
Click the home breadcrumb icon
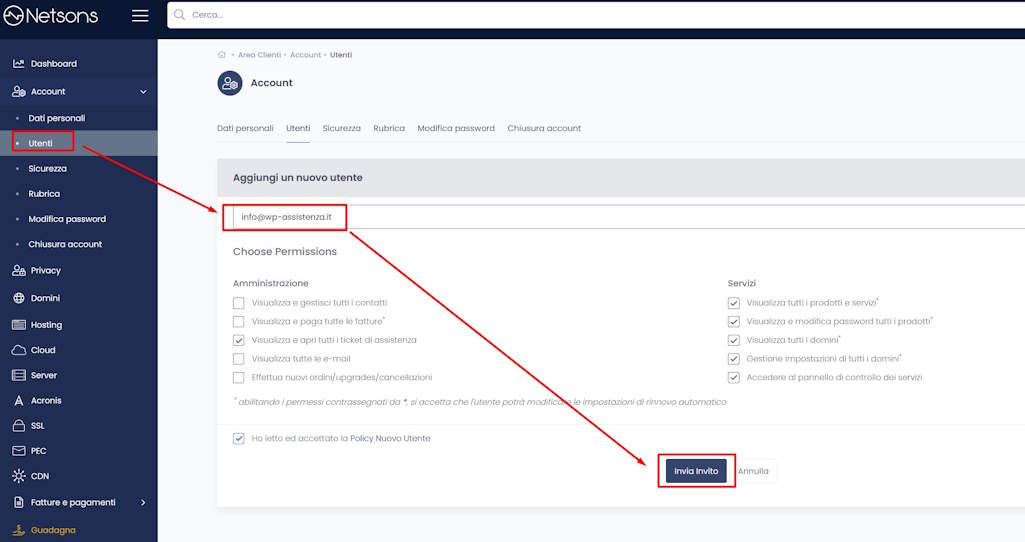221,55
